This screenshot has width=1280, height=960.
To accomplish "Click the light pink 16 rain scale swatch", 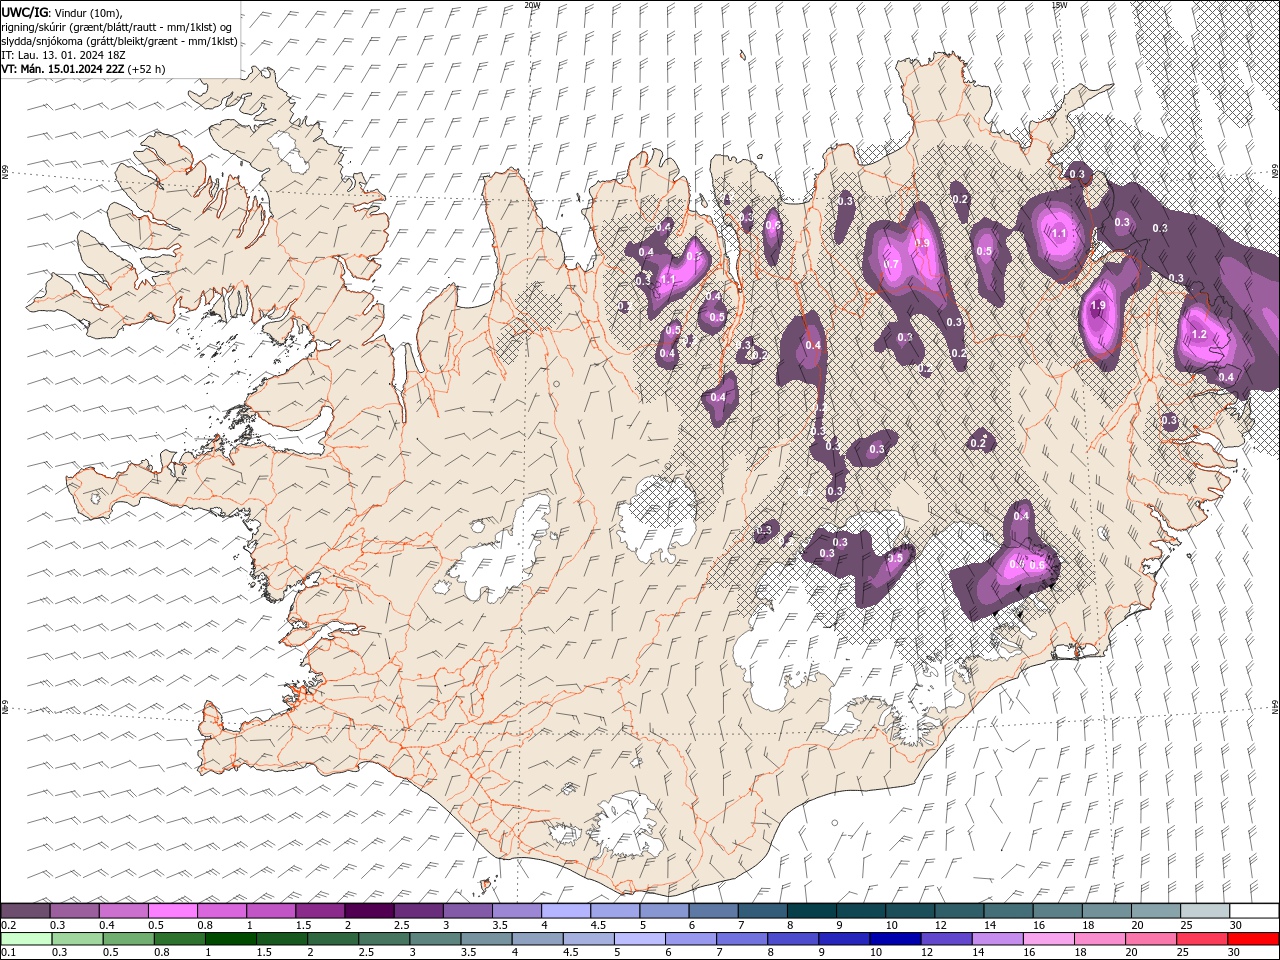I will coord(1047,939).
